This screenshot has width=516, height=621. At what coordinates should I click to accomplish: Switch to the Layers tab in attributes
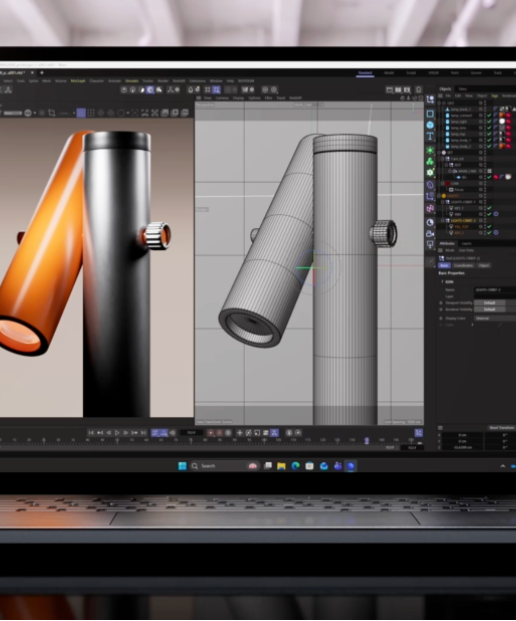point(466,243)
